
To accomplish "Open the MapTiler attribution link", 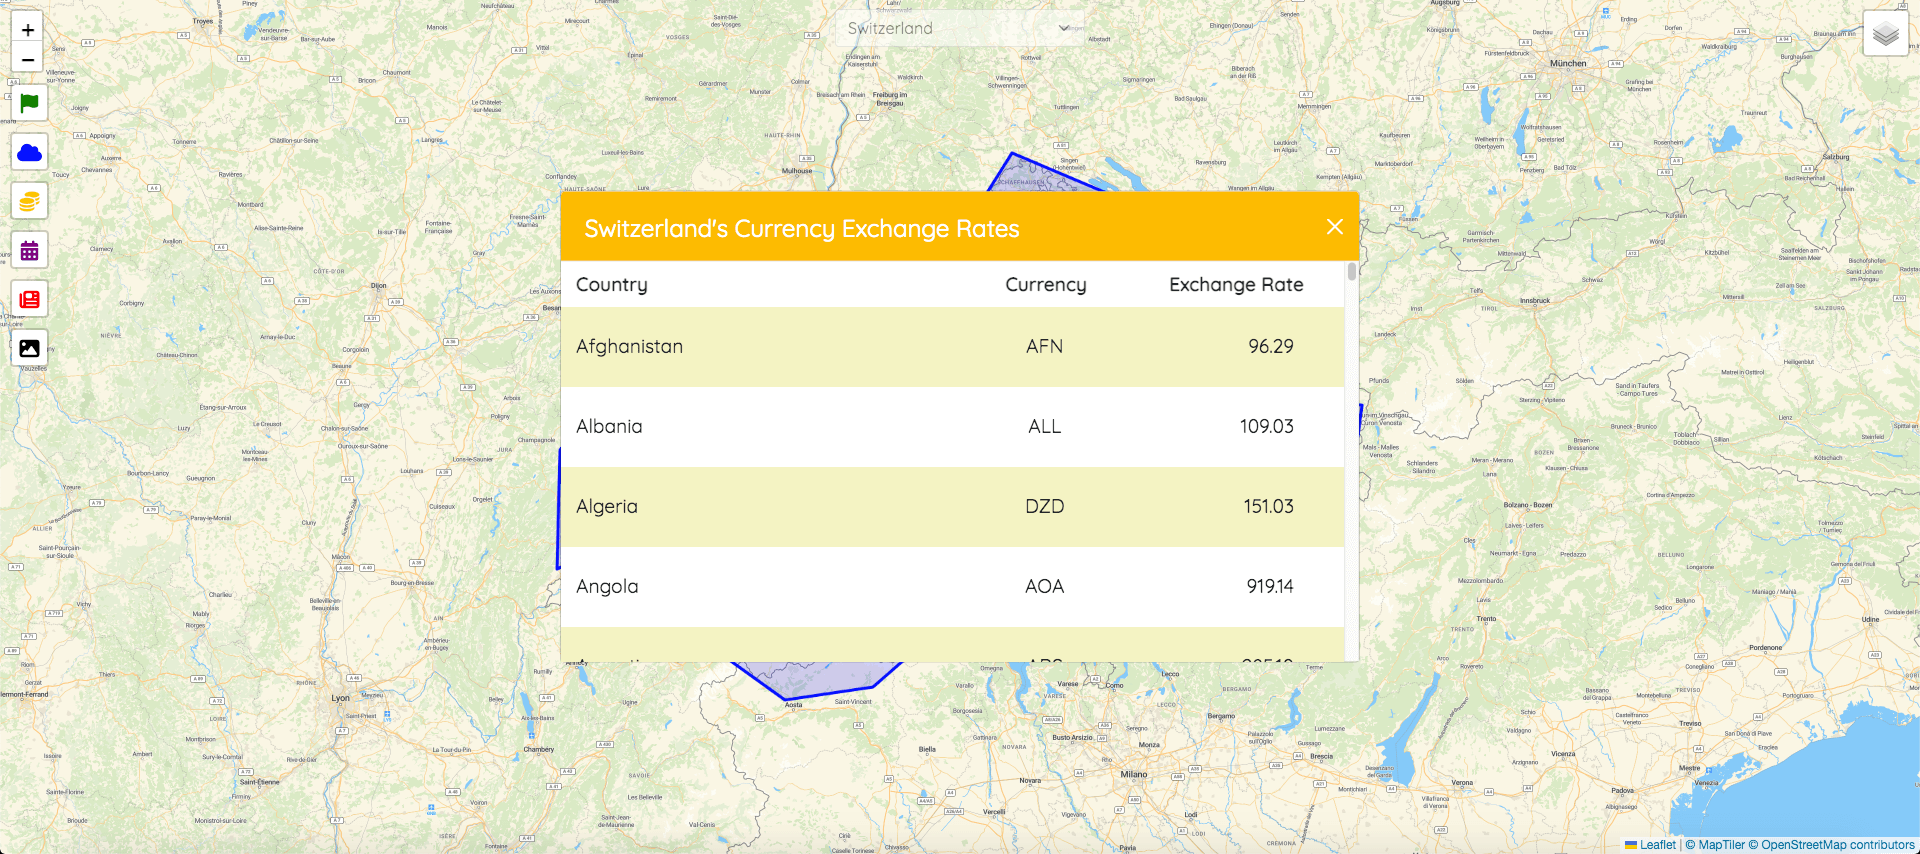I will click(x=1721, y=845).
